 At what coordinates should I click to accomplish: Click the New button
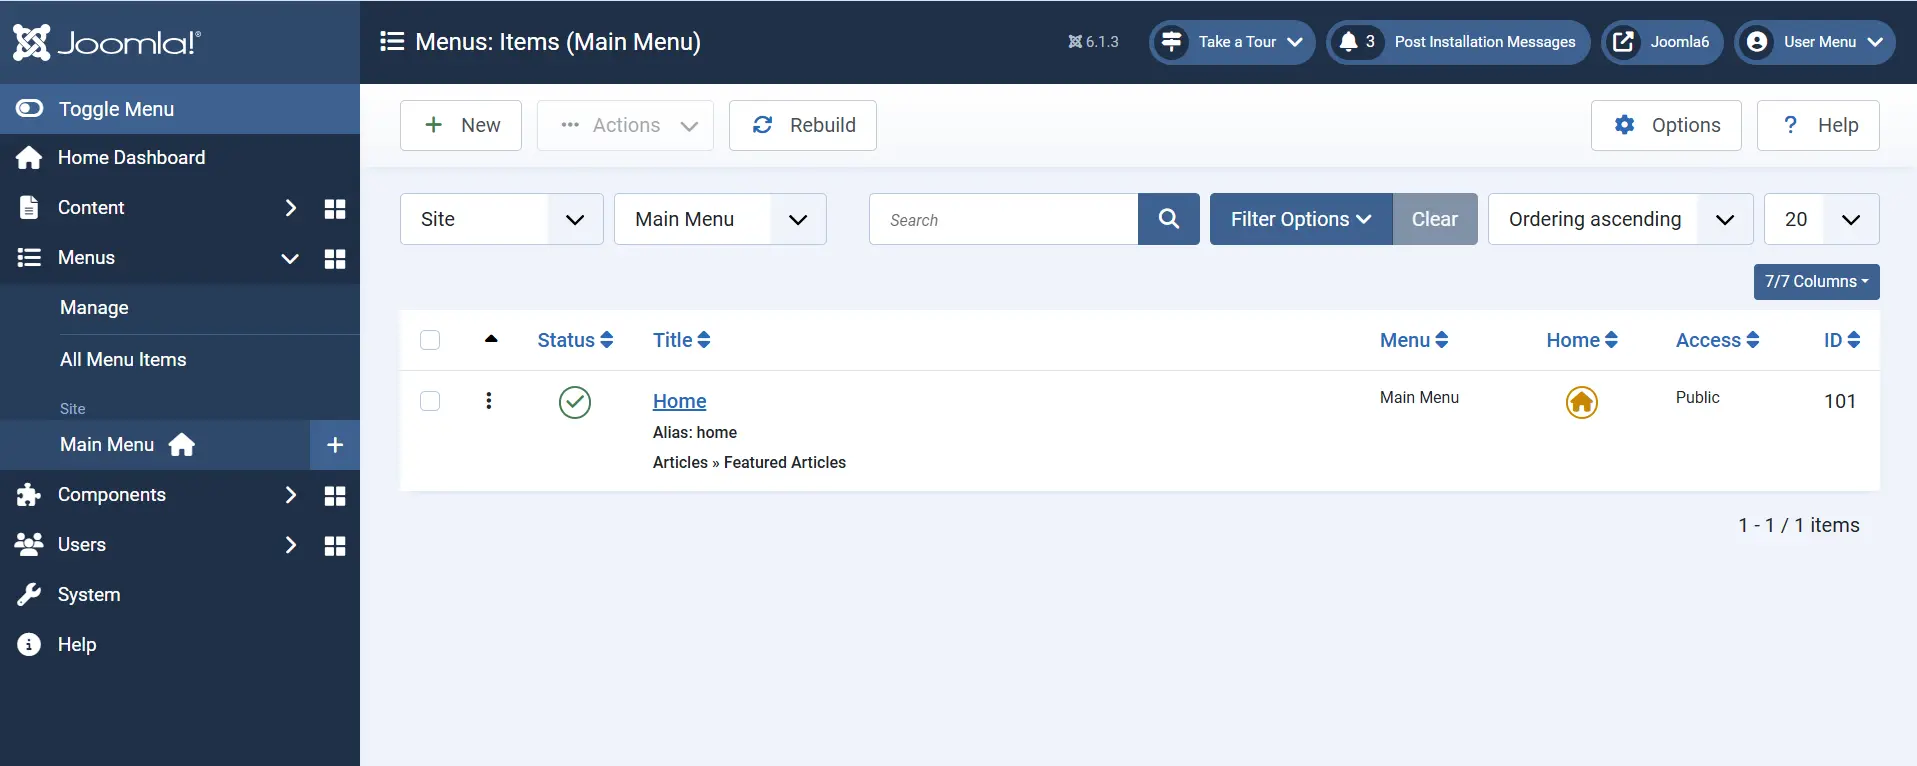click(461, 125)
